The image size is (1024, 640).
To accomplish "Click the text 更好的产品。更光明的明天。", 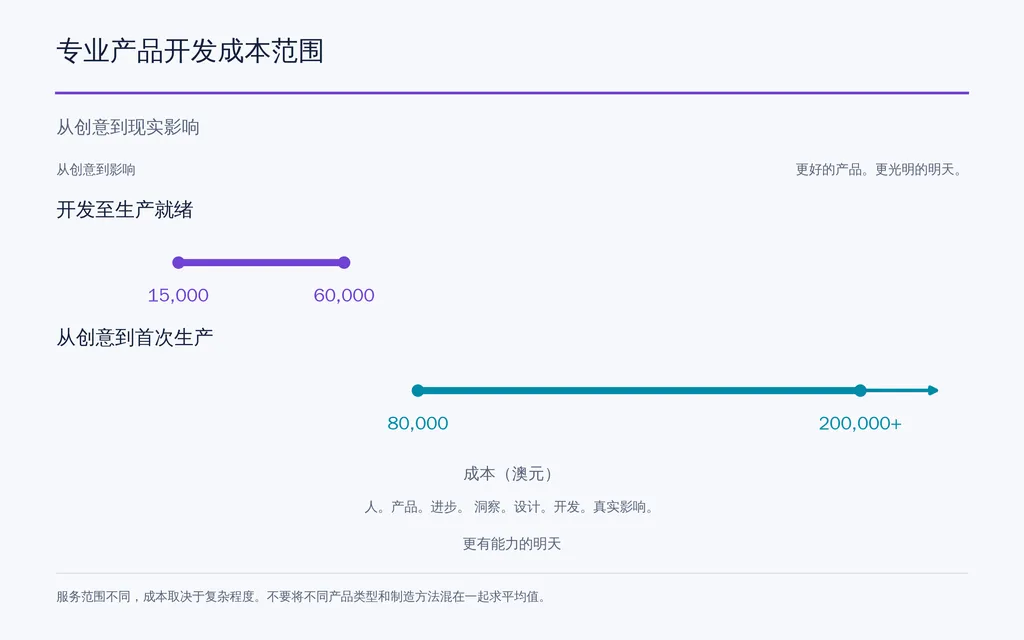I will pos(880,170).
